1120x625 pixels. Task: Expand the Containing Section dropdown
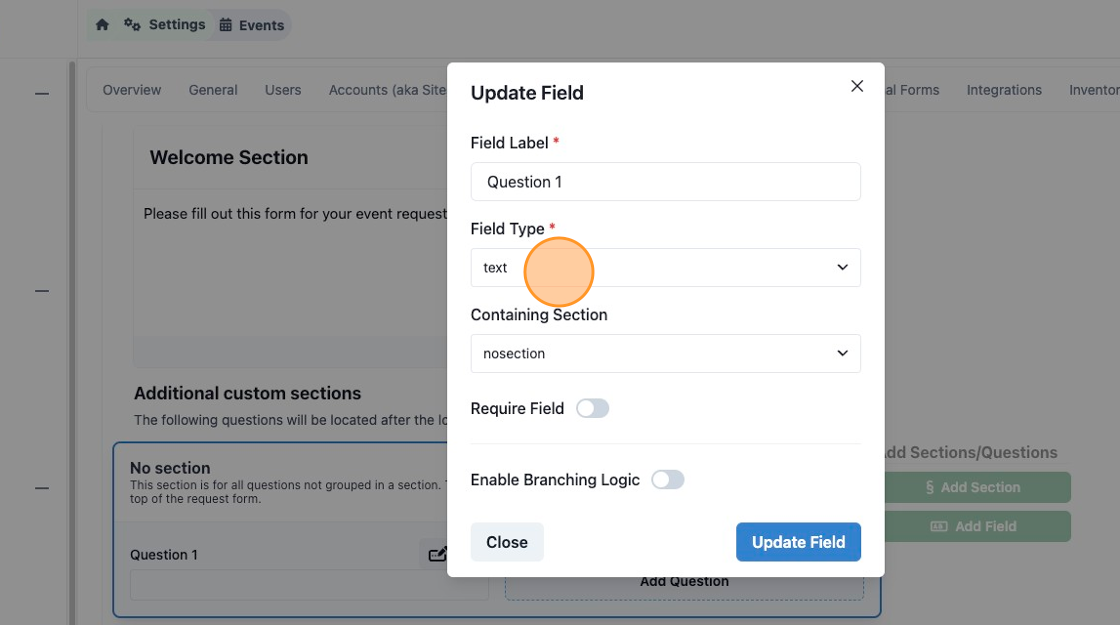tap(665, 353)
